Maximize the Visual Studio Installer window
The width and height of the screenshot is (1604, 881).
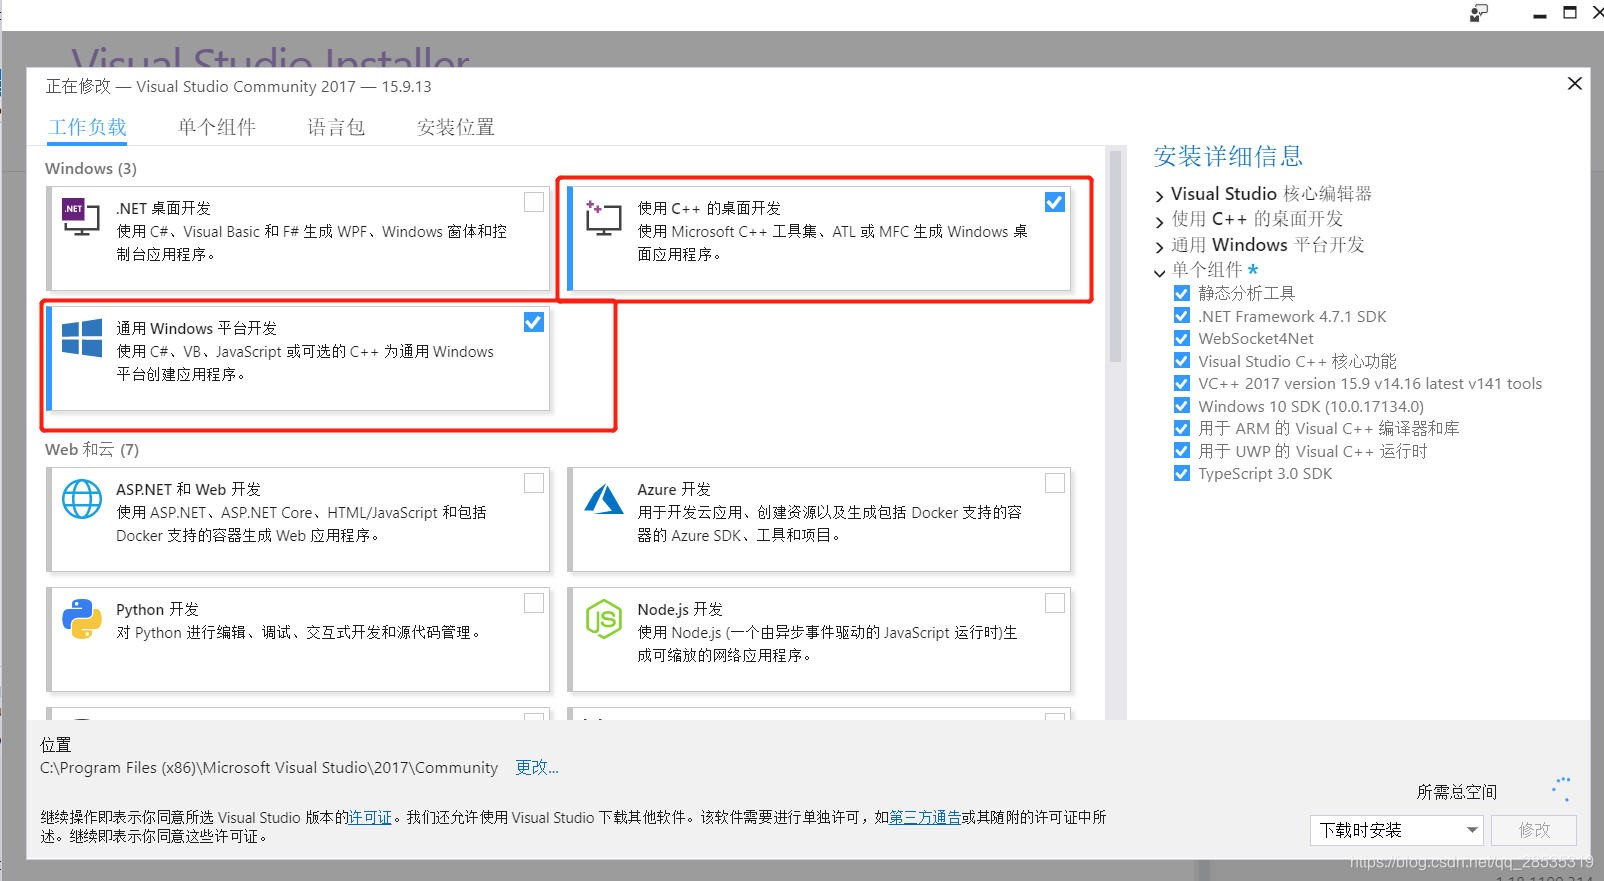click(1570, 13)
